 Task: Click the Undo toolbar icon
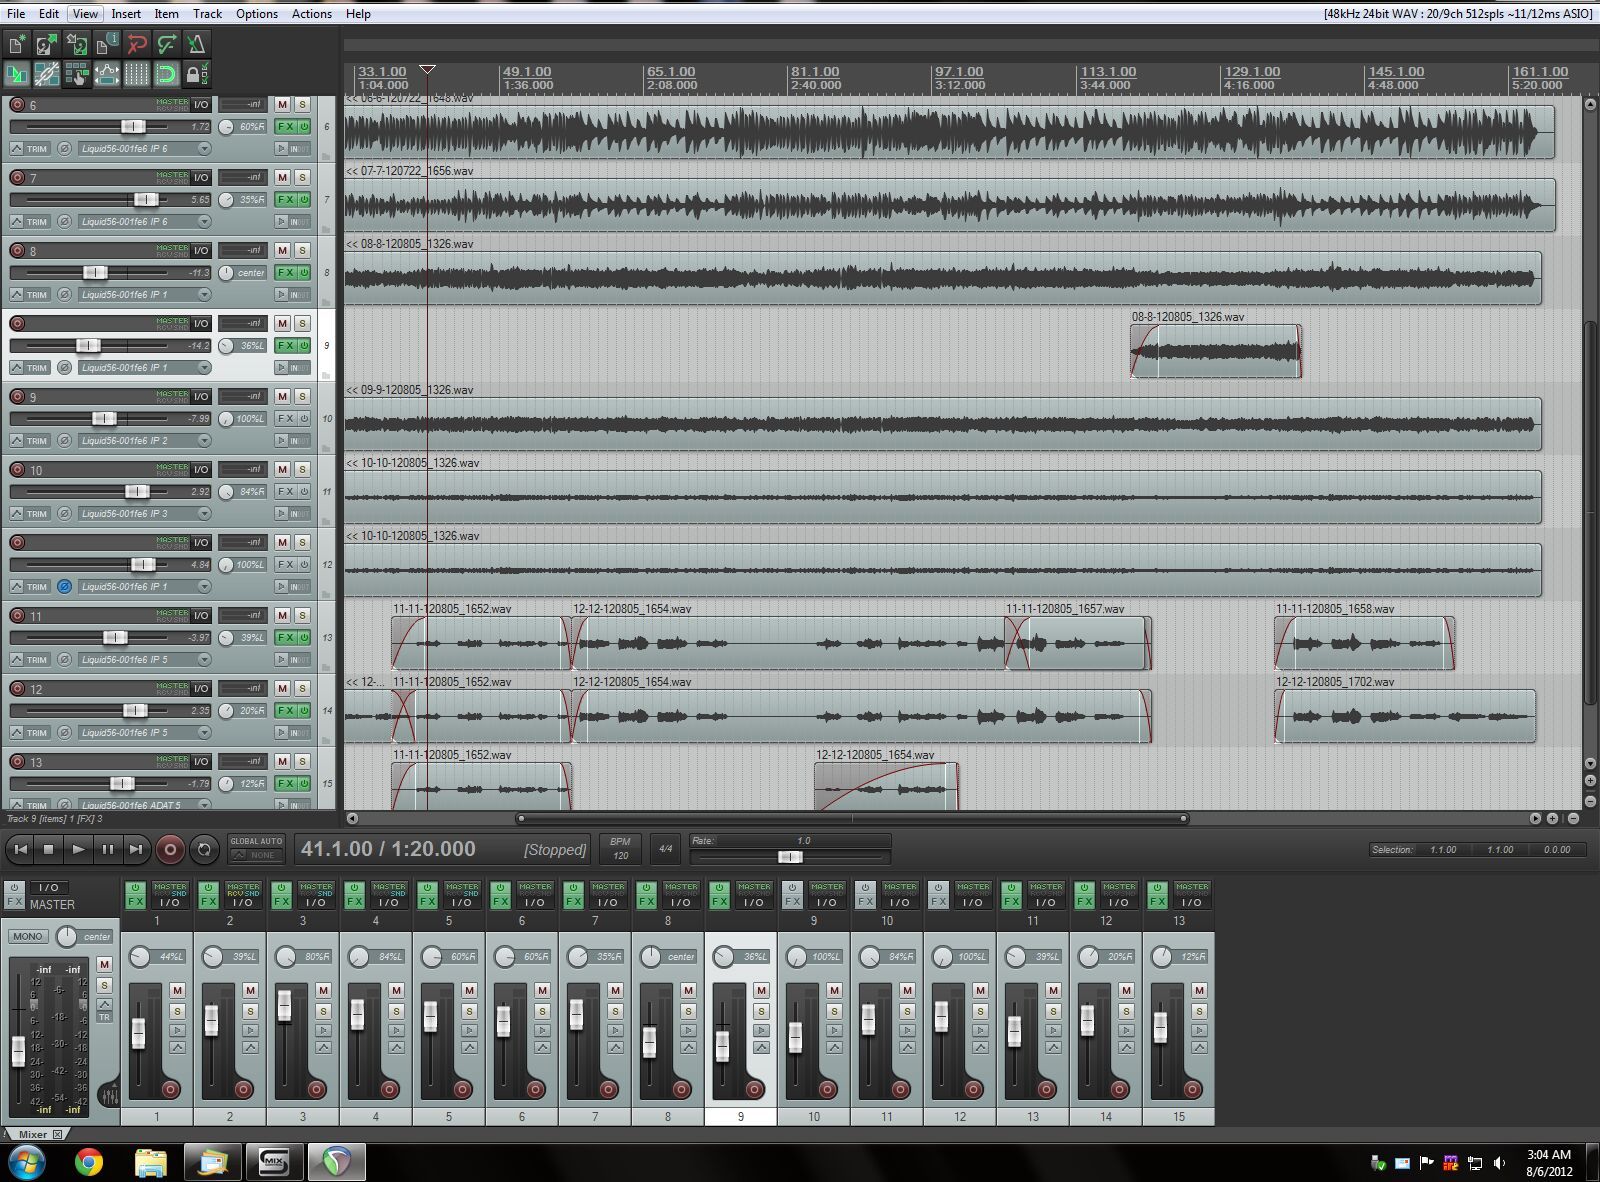point(137,43)
